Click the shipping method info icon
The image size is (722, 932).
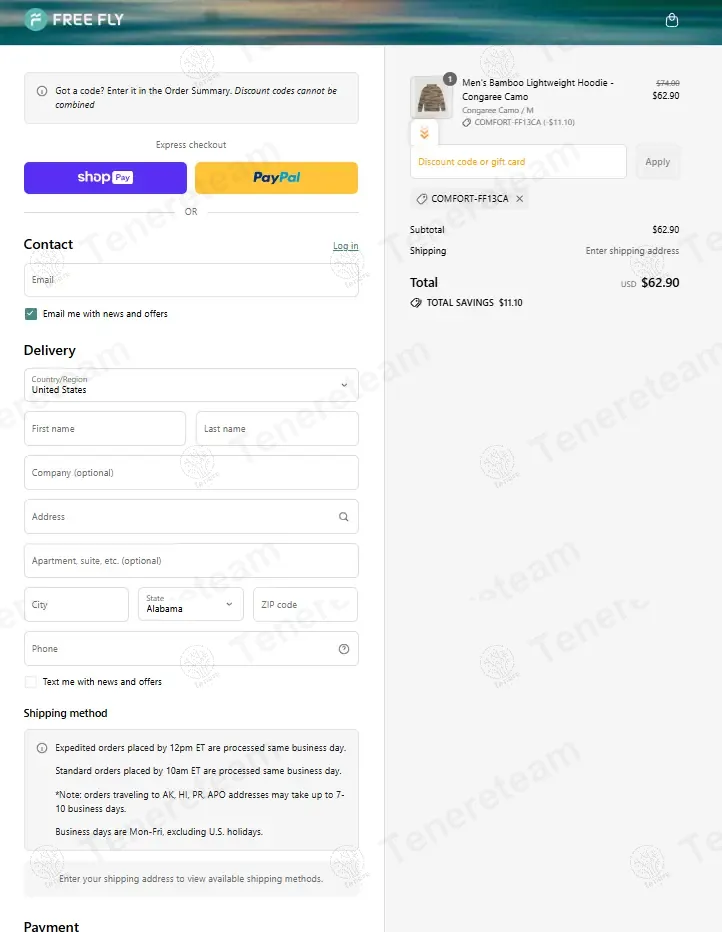(42, 748)
